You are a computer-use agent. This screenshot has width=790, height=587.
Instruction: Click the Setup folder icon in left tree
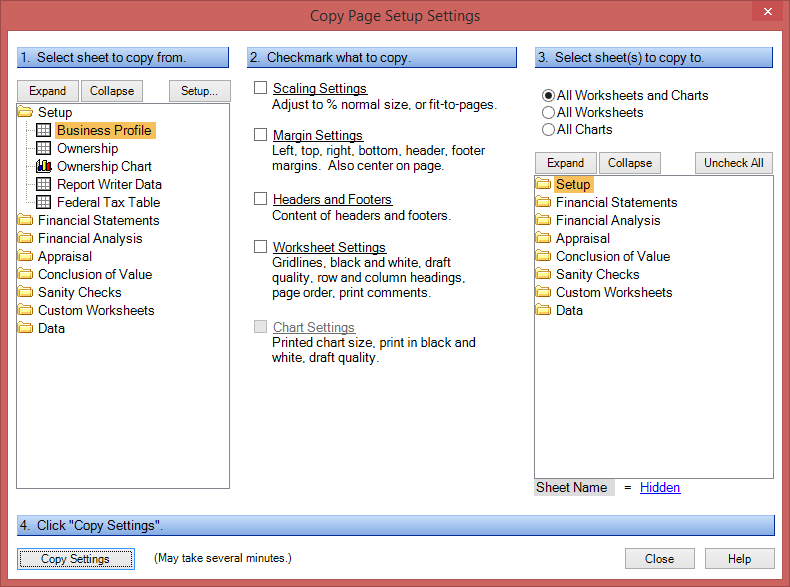pos(25,112)
